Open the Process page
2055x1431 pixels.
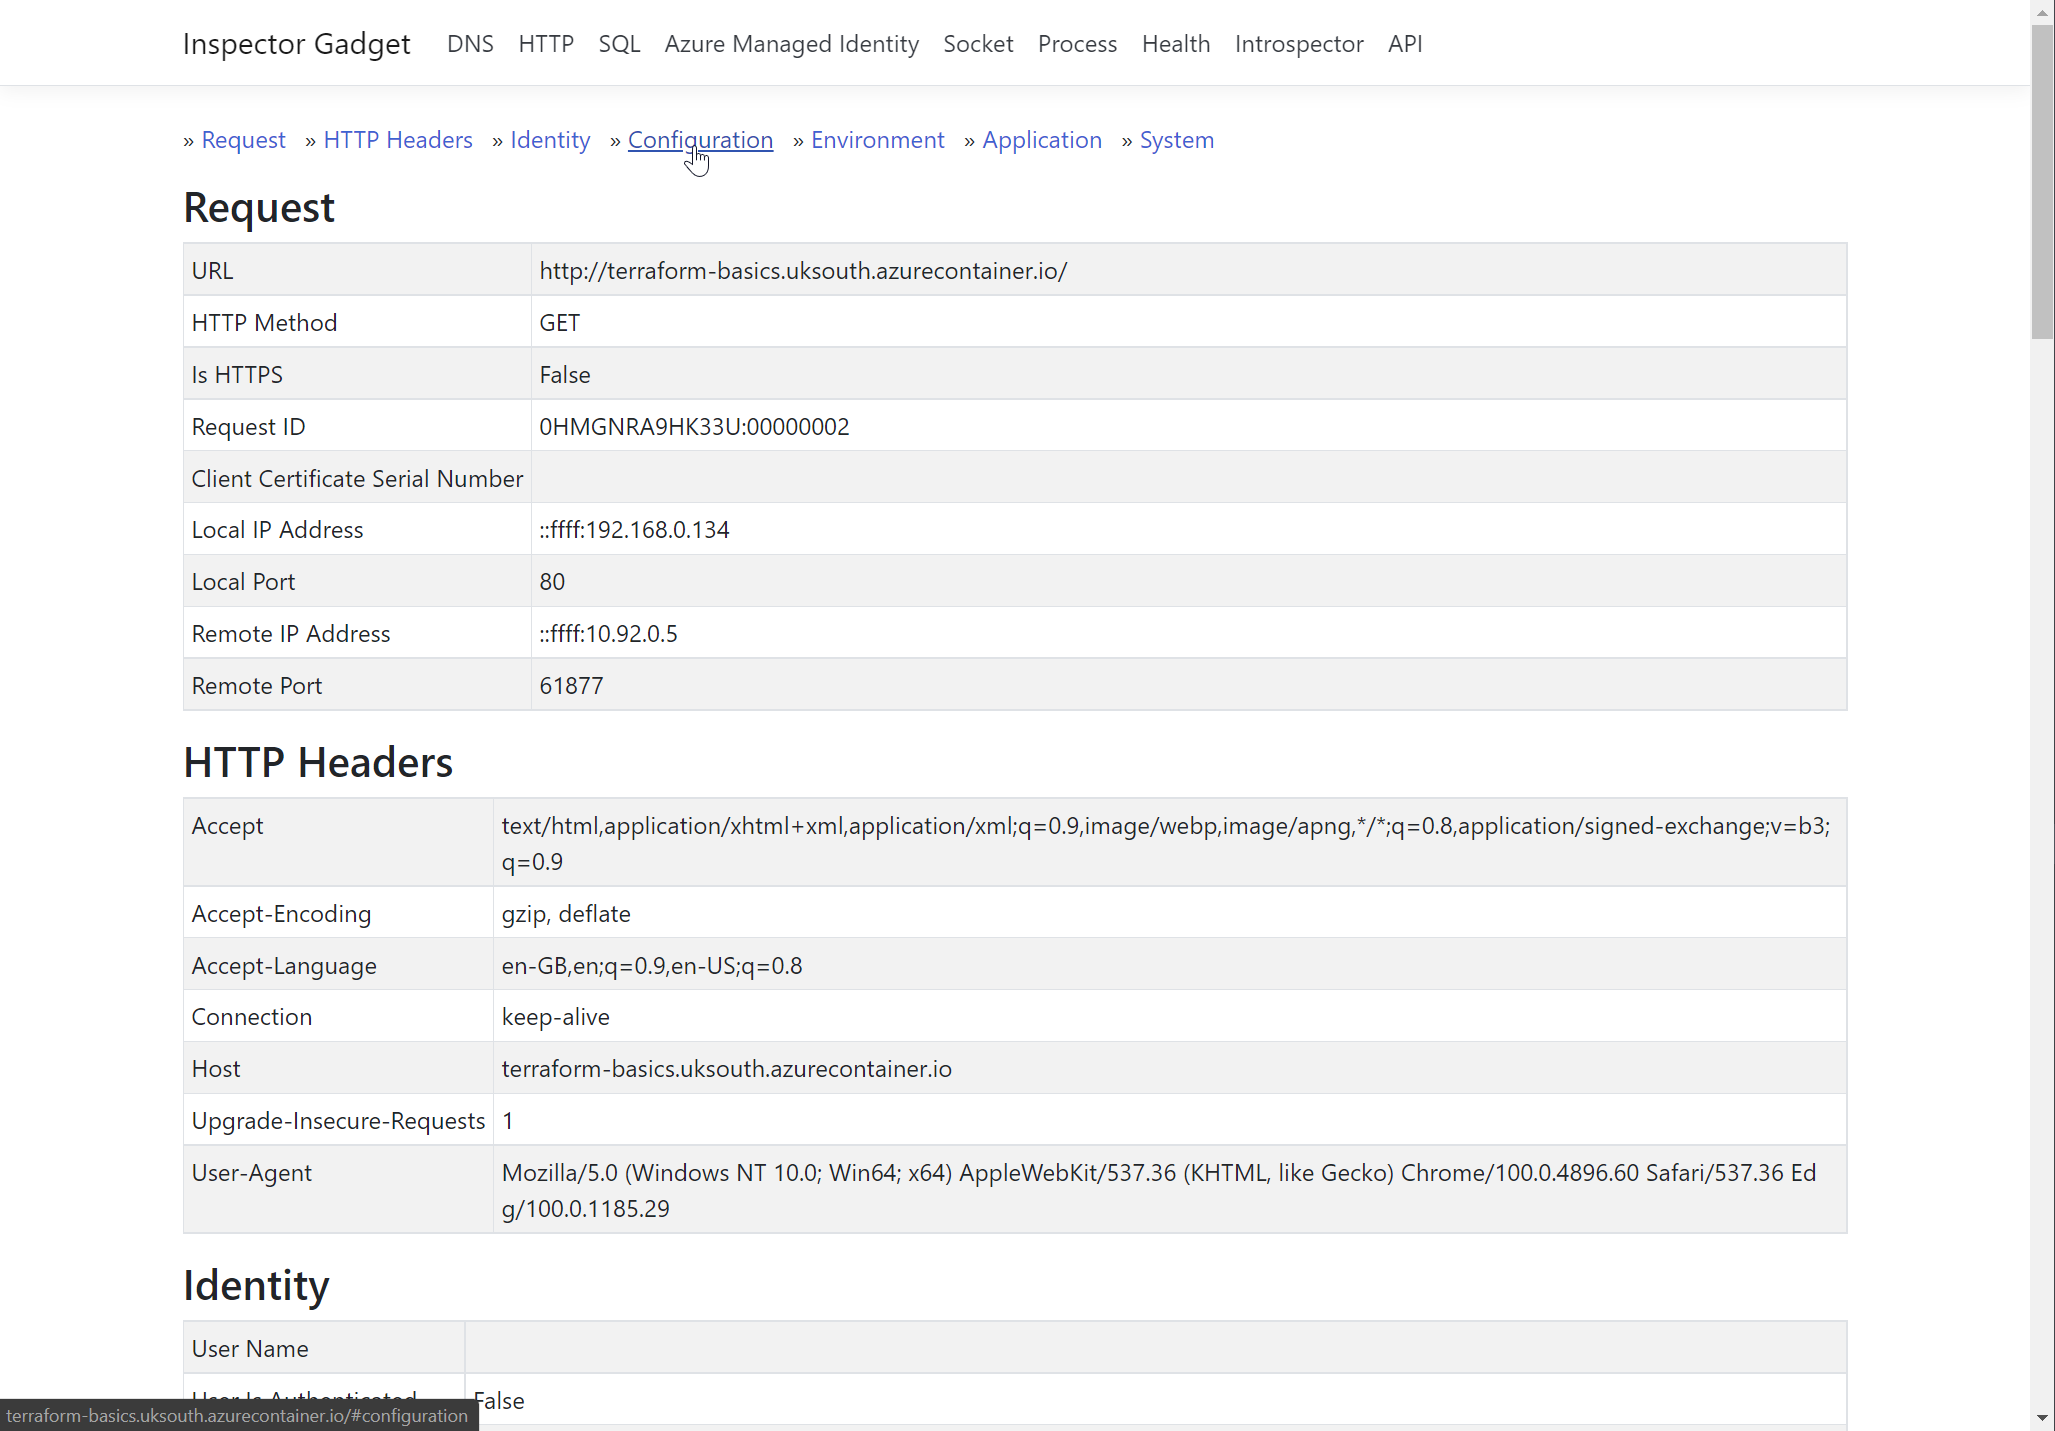(x=1077, y=44)
